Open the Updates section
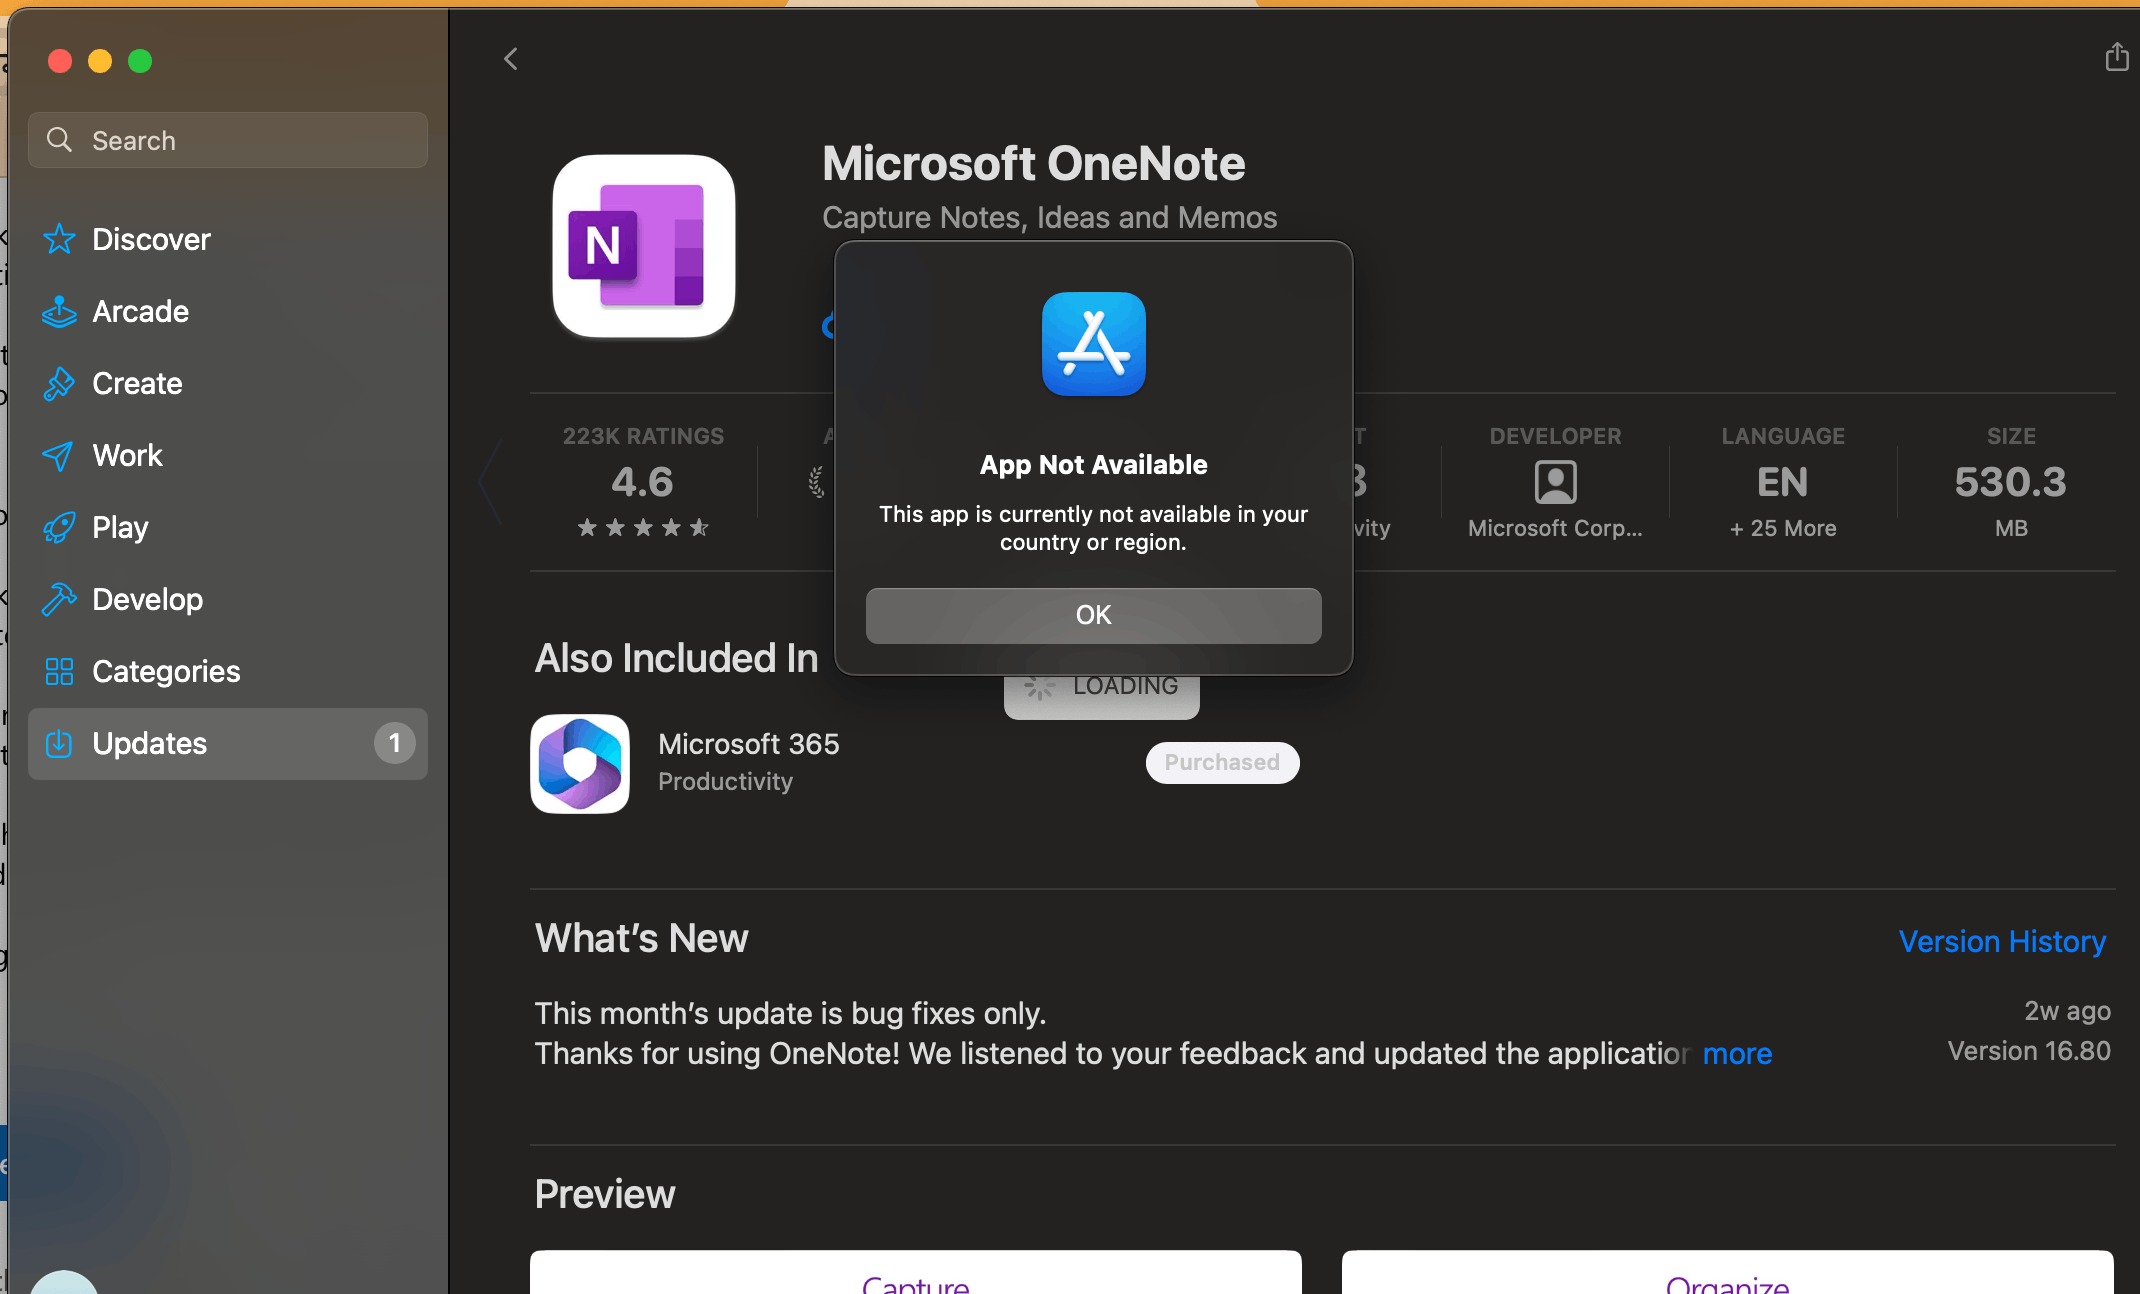Image resolution: width=2140 pixels, height=1294 pixels. pyautogui.click(x=228, y=743)
